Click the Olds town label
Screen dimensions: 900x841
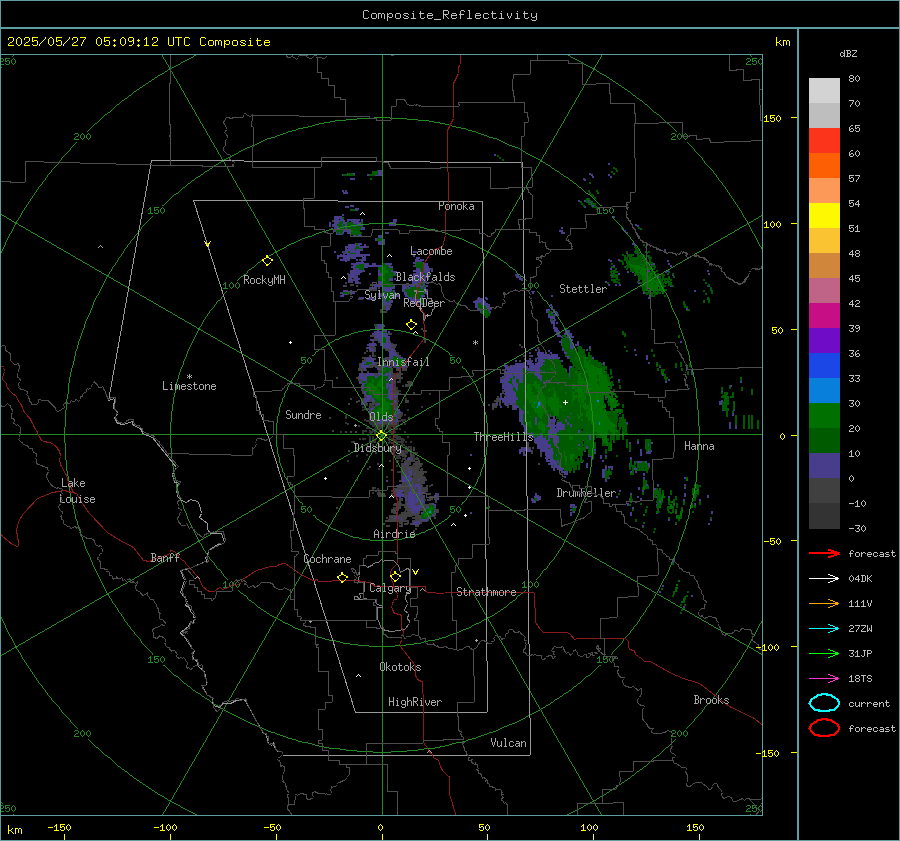[x=381, y=417]
